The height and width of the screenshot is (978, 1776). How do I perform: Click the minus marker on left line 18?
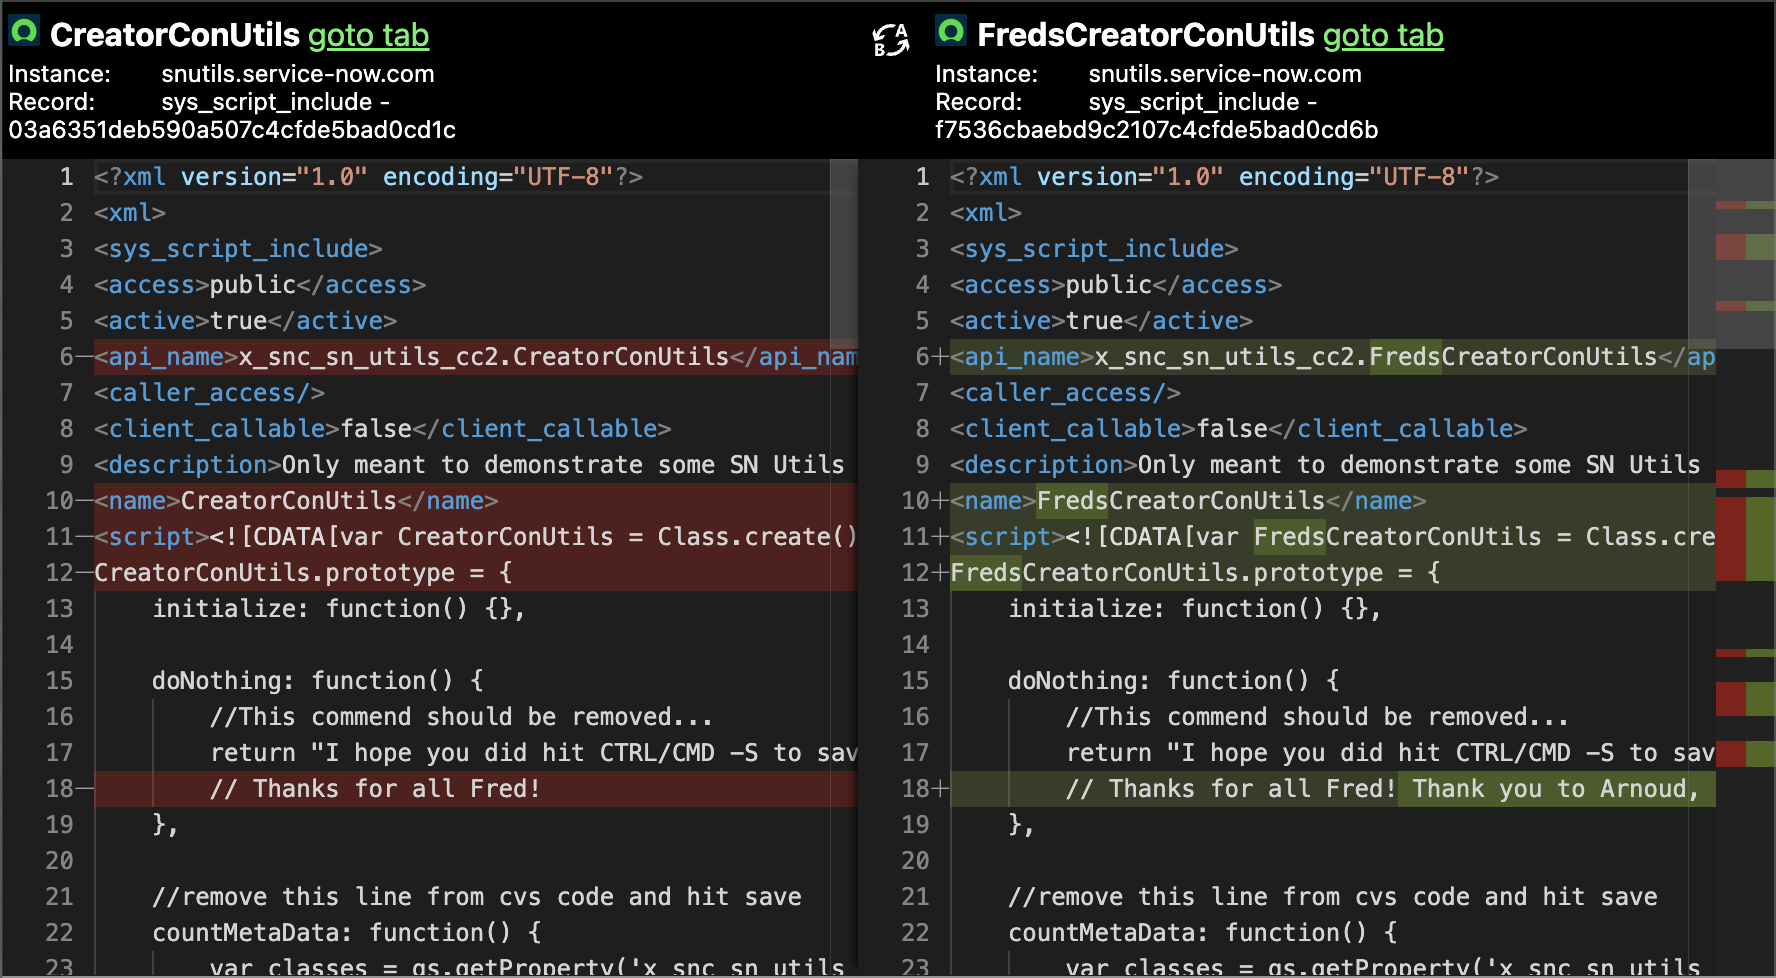pos(84,789)
